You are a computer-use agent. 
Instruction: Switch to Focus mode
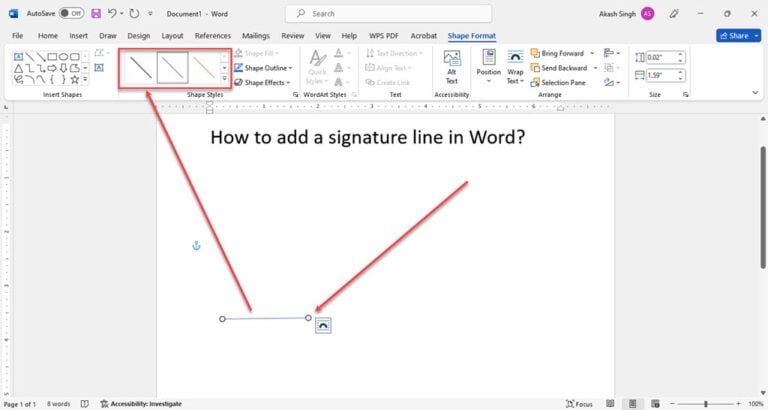(x=579, y=404)
